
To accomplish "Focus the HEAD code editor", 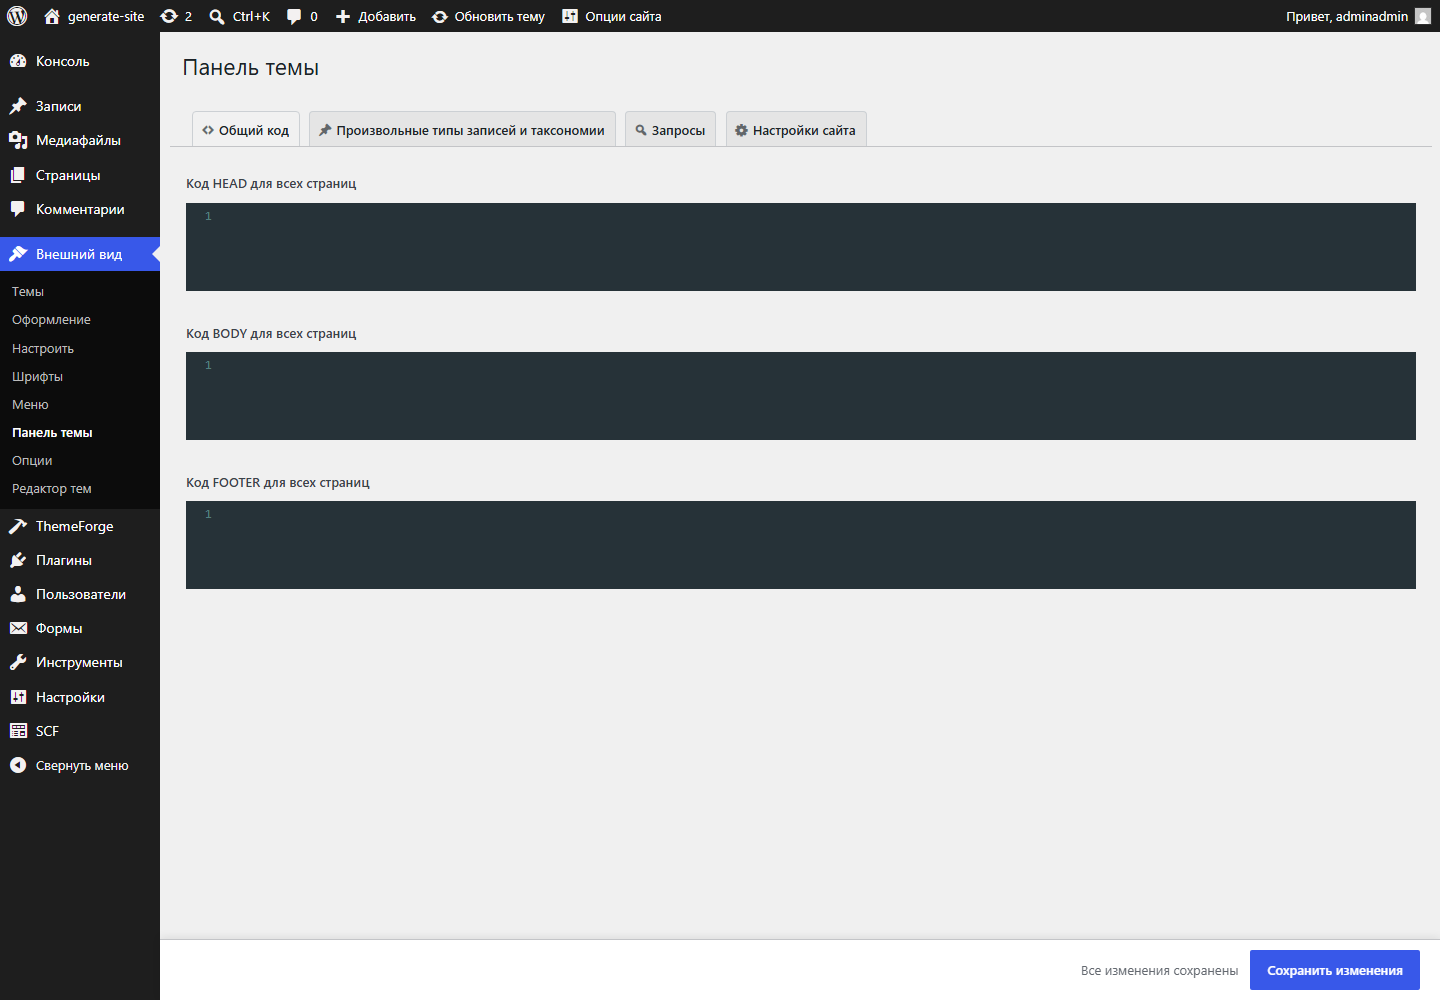I will click(x=801, y=247).
